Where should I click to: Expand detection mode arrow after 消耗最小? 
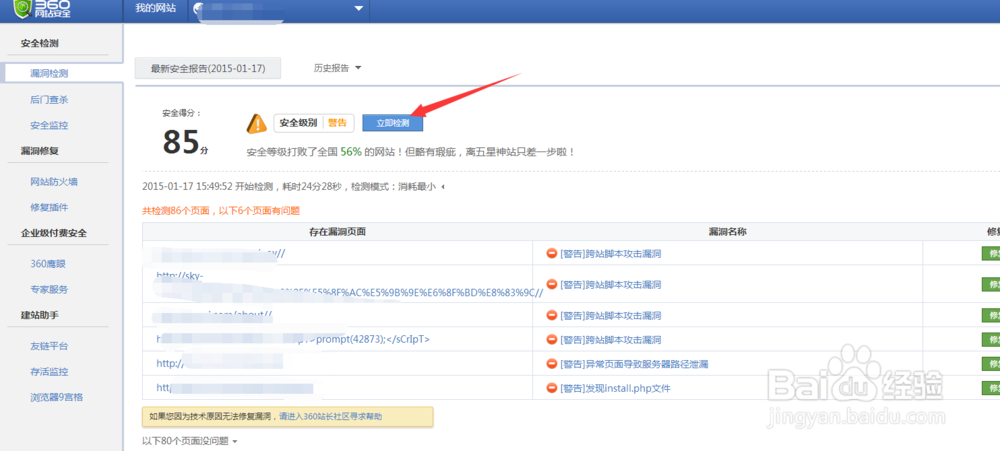443,187
